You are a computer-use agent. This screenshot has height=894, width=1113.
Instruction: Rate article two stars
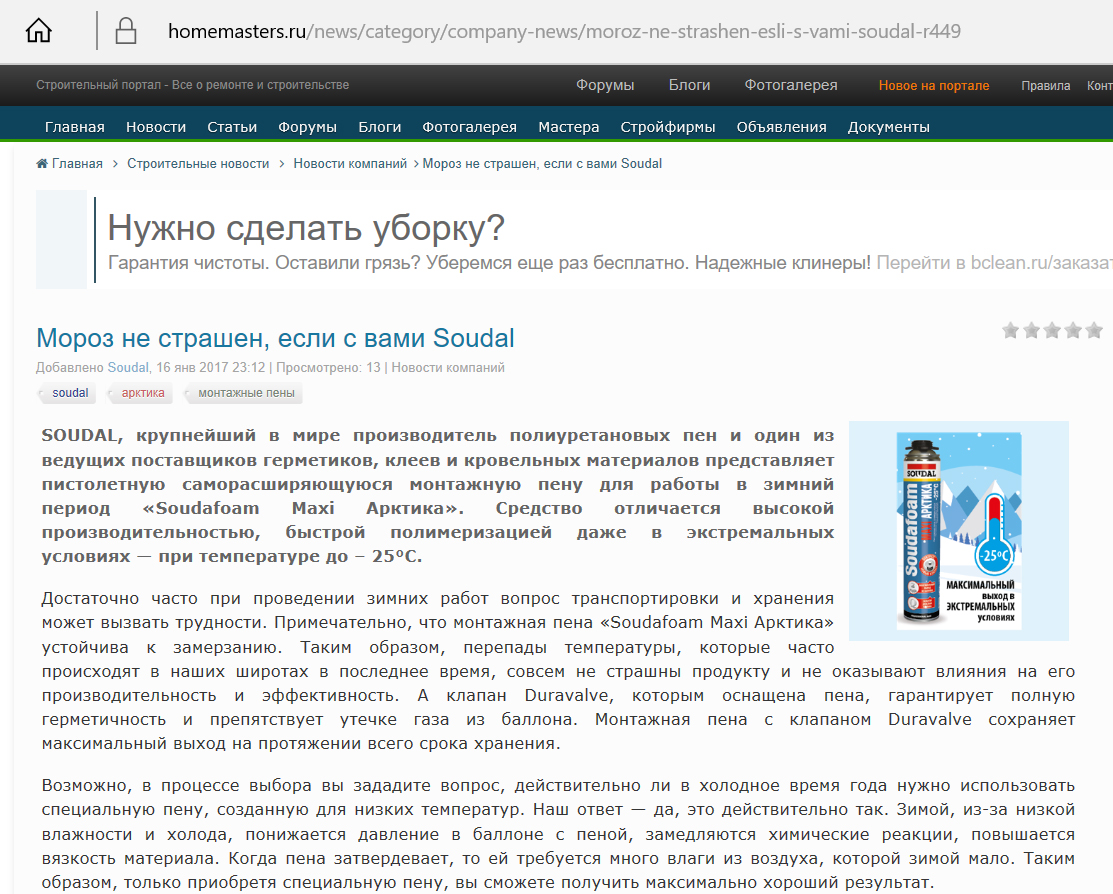coord(1031,330)
